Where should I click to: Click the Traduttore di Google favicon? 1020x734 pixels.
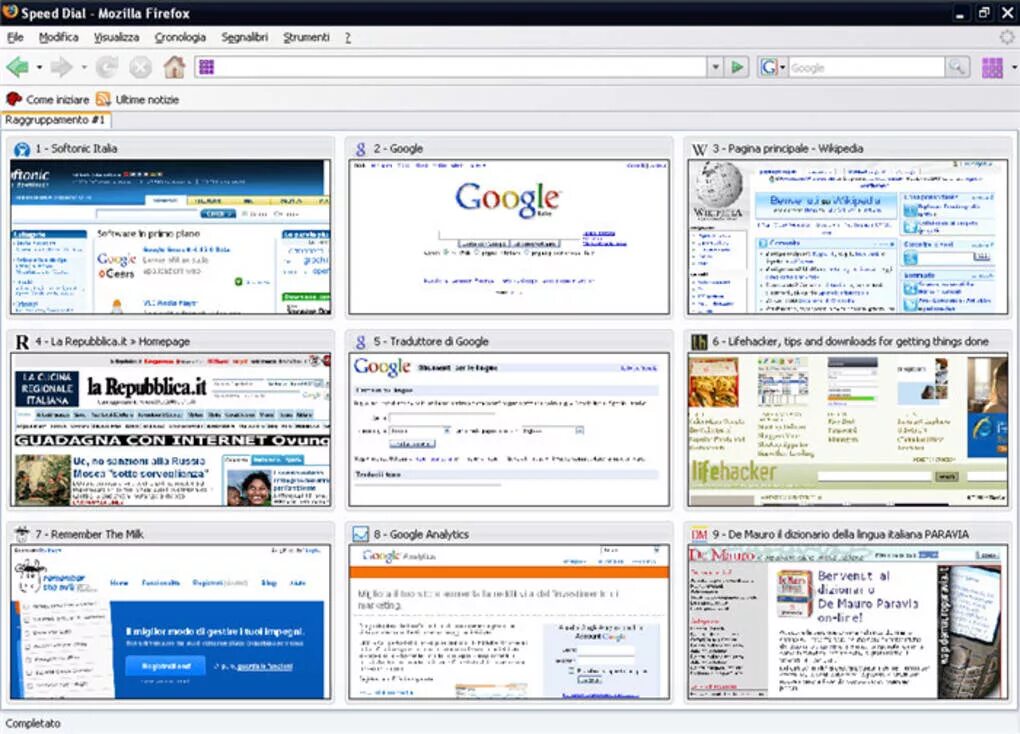(360, 342)
